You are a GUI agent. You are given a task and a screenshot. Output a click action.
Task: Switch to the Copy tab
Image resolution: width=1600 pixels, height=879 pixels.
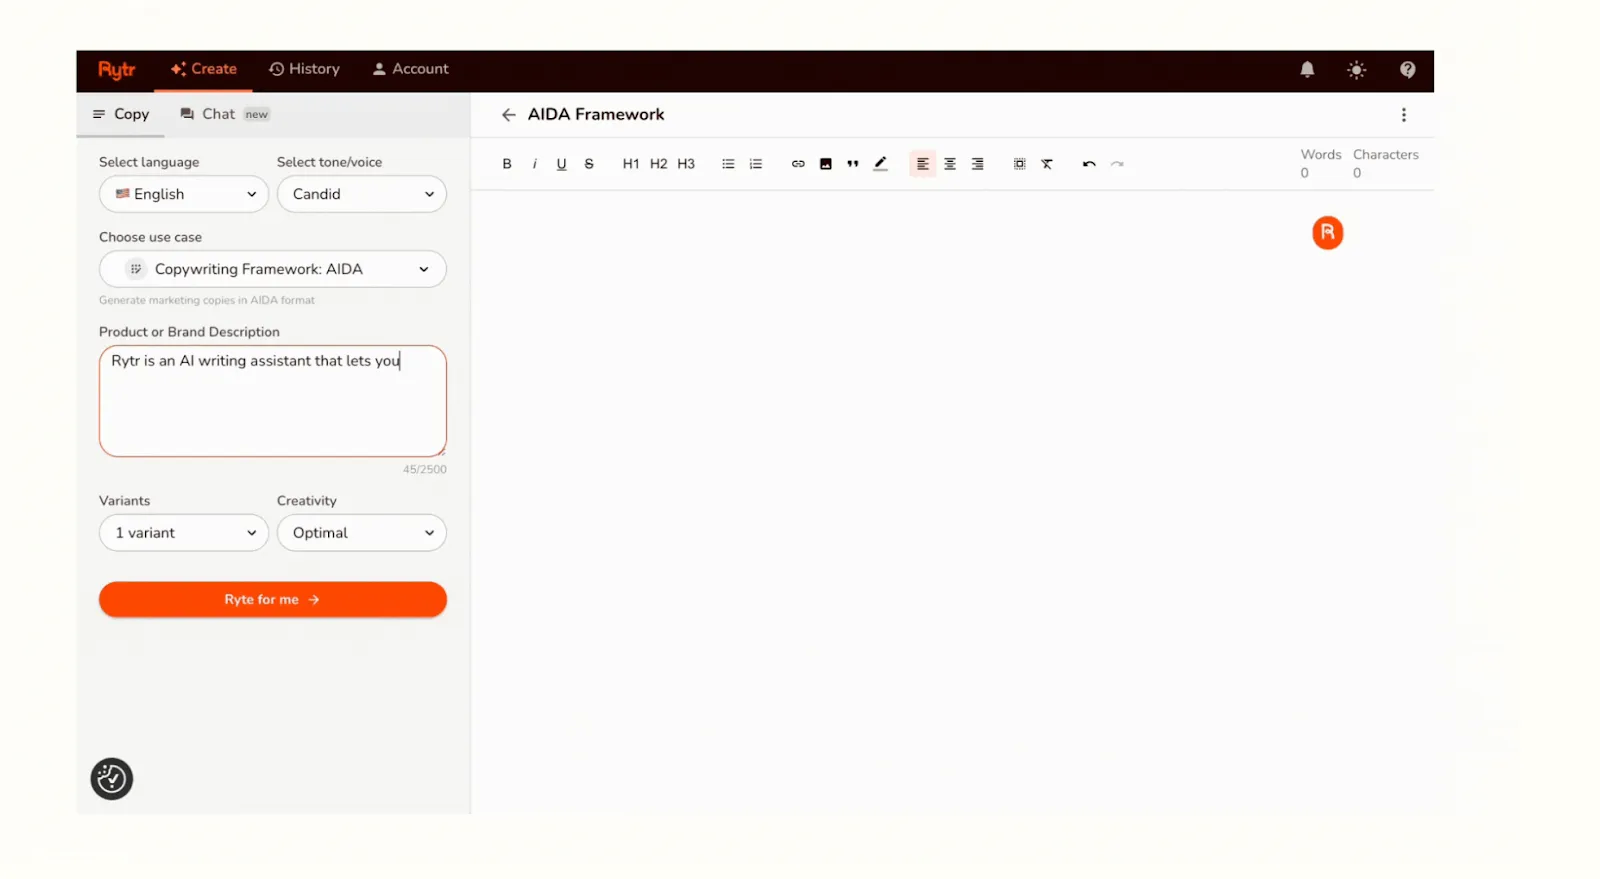pyautogui.click(x=121, y=114)
